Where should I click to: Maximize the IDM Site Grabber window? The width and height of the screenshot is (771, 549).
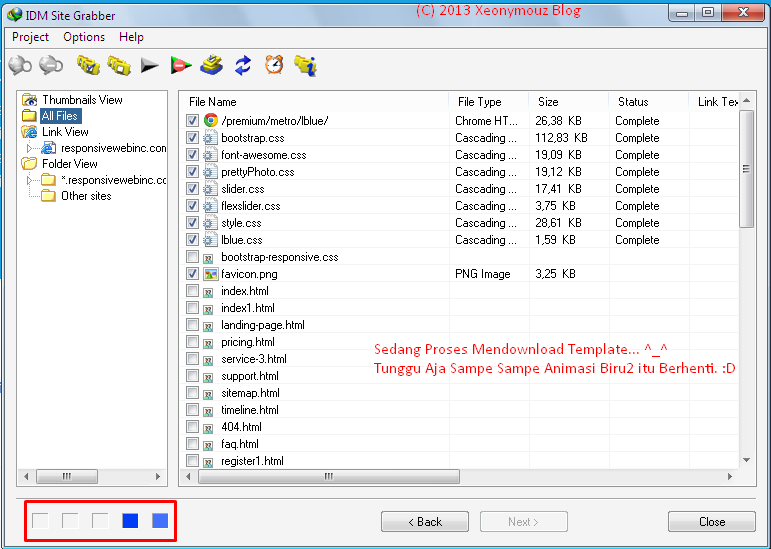(708, 12)
